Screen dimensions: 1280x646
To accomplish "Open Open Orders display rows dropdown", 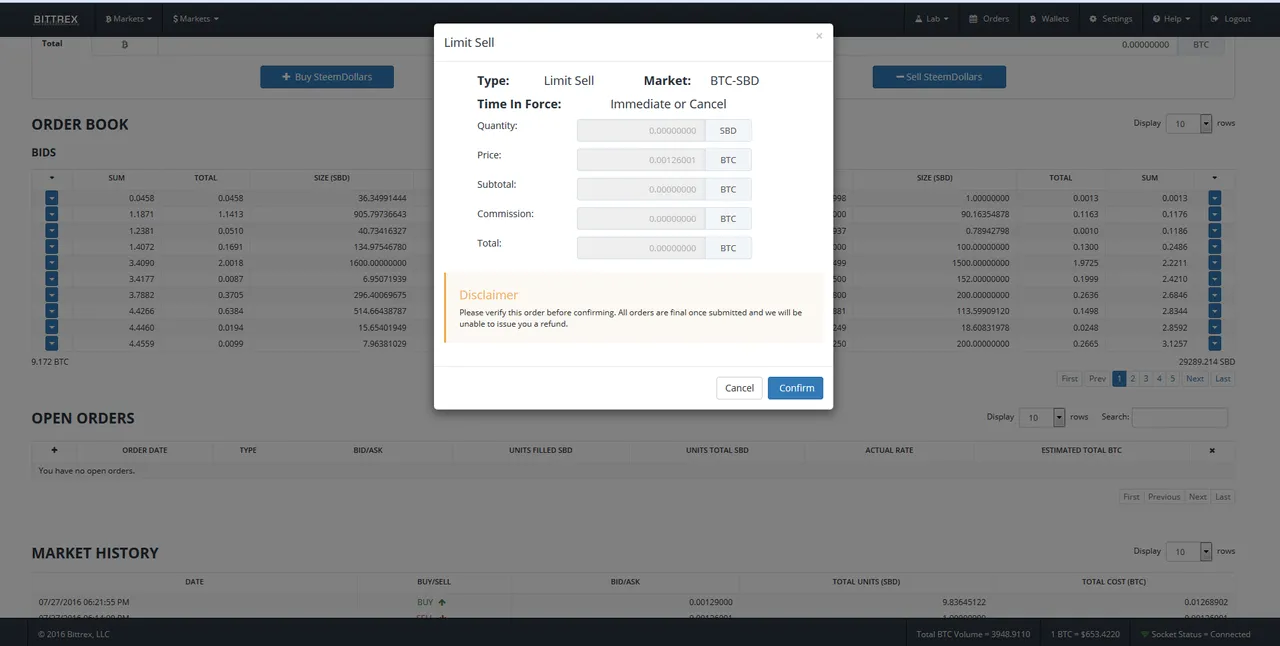I will click(1043, 417).
